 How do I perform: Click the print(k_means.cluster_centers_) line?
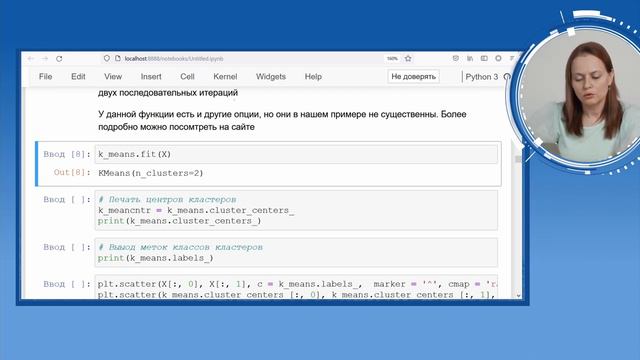click(x=179, y=221)
